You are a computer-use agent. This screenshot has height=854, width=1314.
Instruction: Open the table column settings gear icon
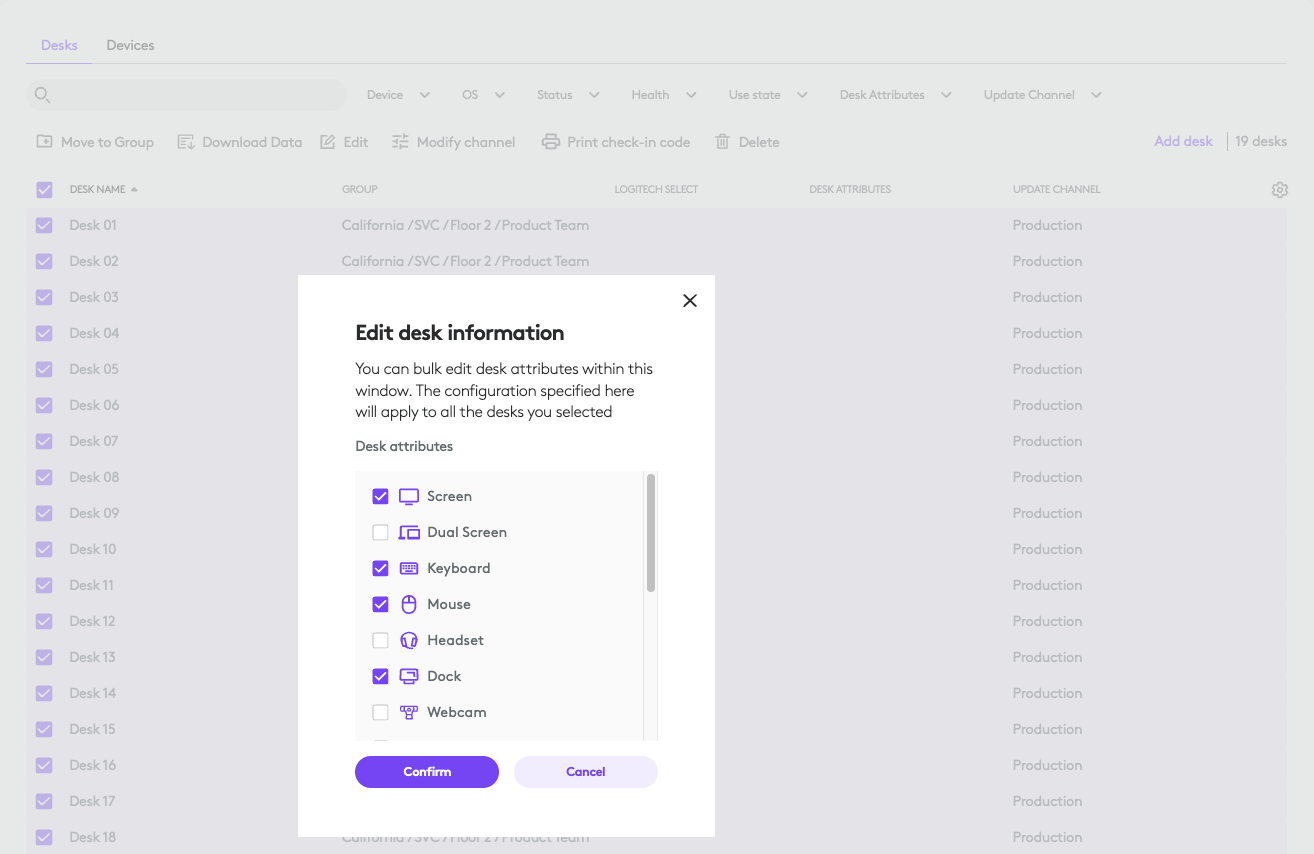(1279, 189)
